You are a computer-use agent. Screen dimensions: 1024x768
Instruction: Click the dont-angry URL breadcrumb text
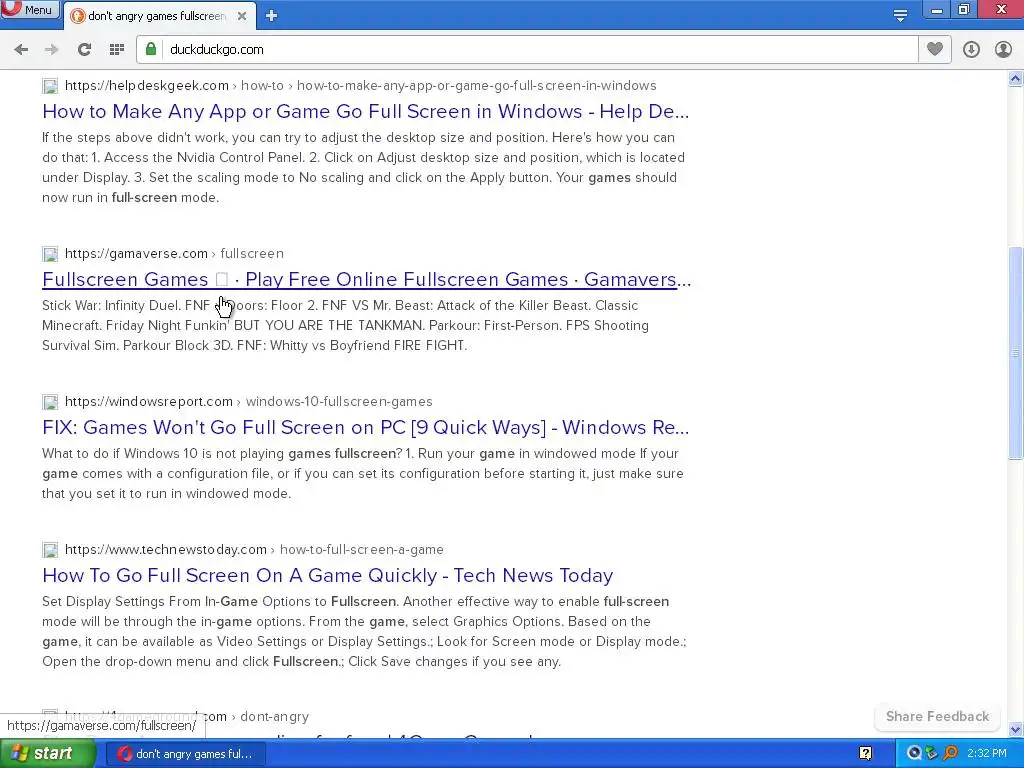(274, 716)
